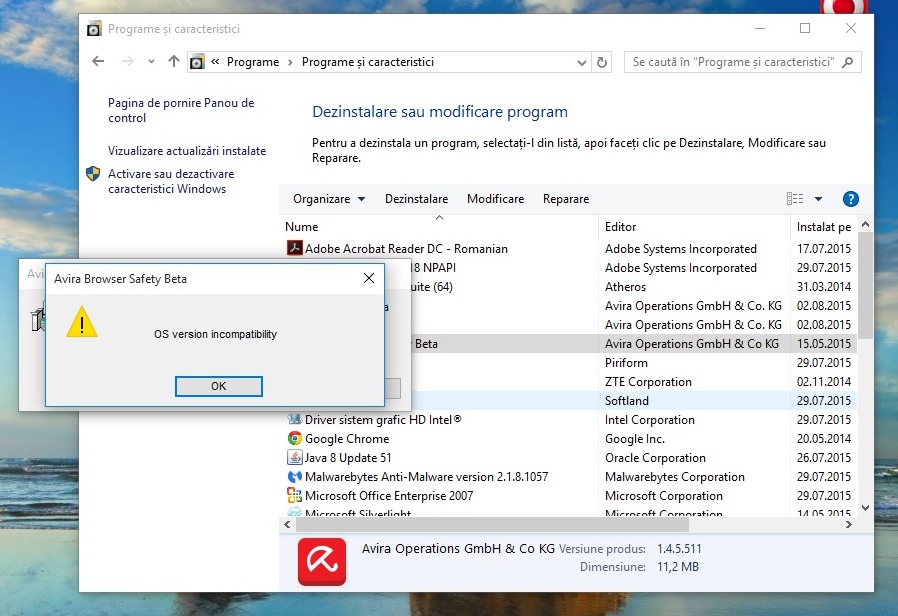Viewport: 898px width, 616px height.
Task: Click the Google Inc. editor cell
Action: tap(635, 439)
